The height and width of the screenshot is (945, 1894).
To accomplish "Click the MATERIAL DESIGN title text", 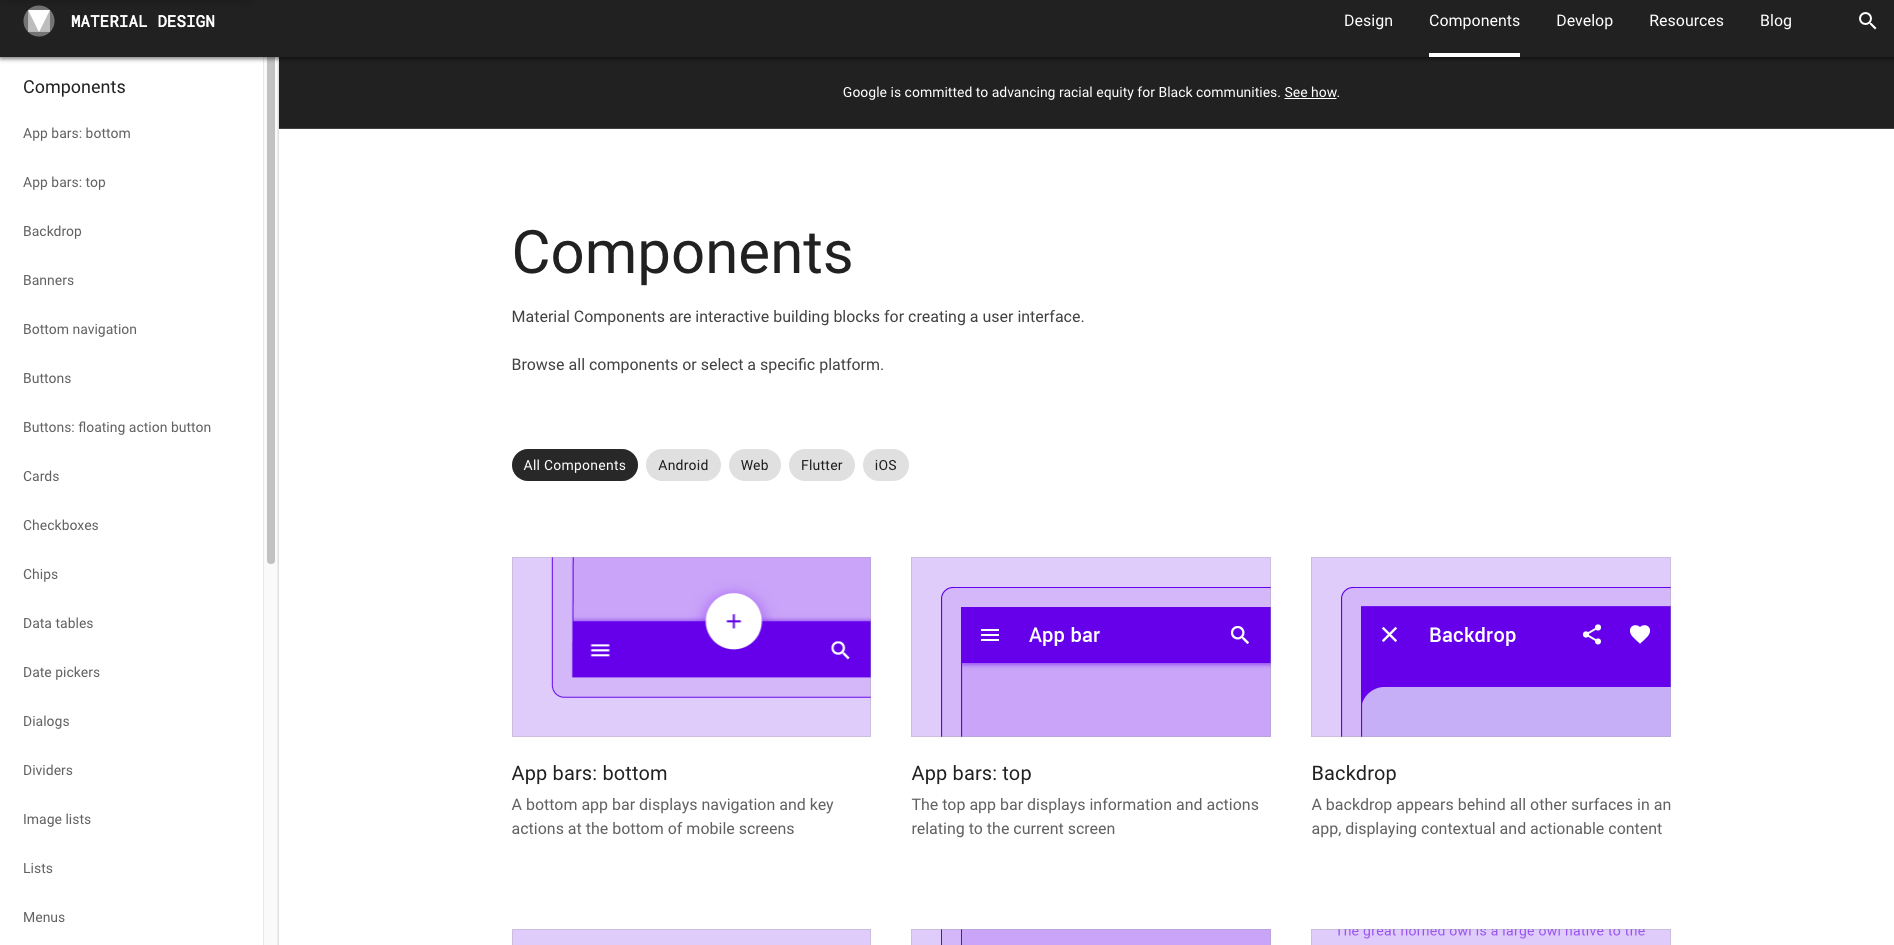I will click(143, 21).
